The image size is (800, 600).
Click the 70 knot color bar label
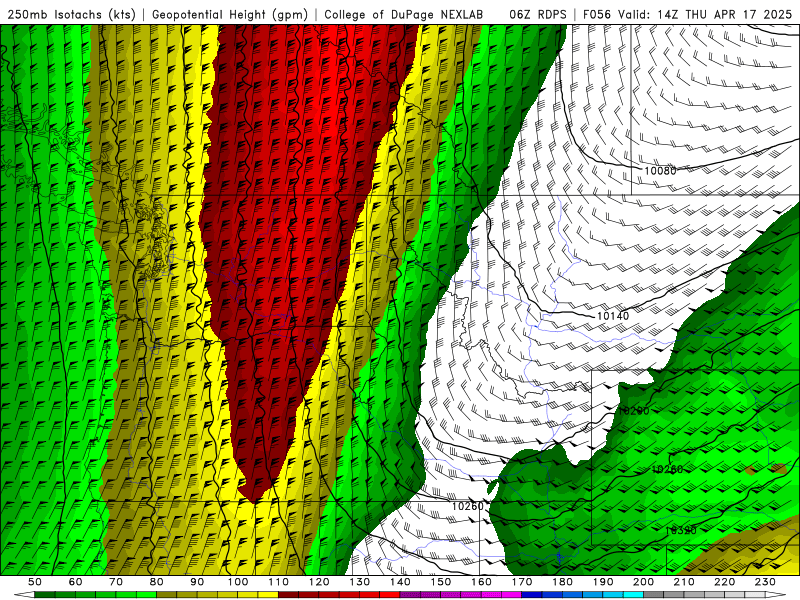pos(116,582)
